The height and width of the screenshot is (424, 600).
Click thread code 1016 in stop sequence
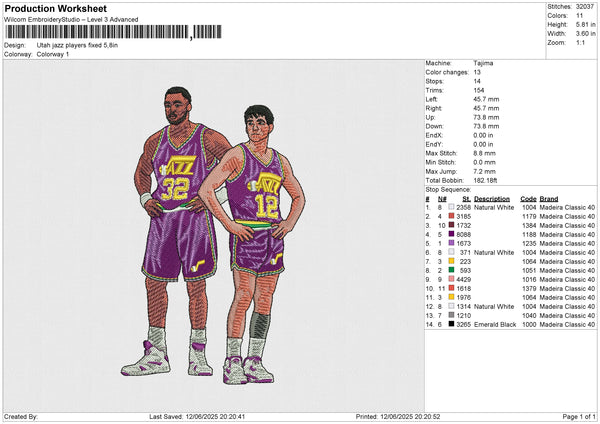[x=529, y=279]
